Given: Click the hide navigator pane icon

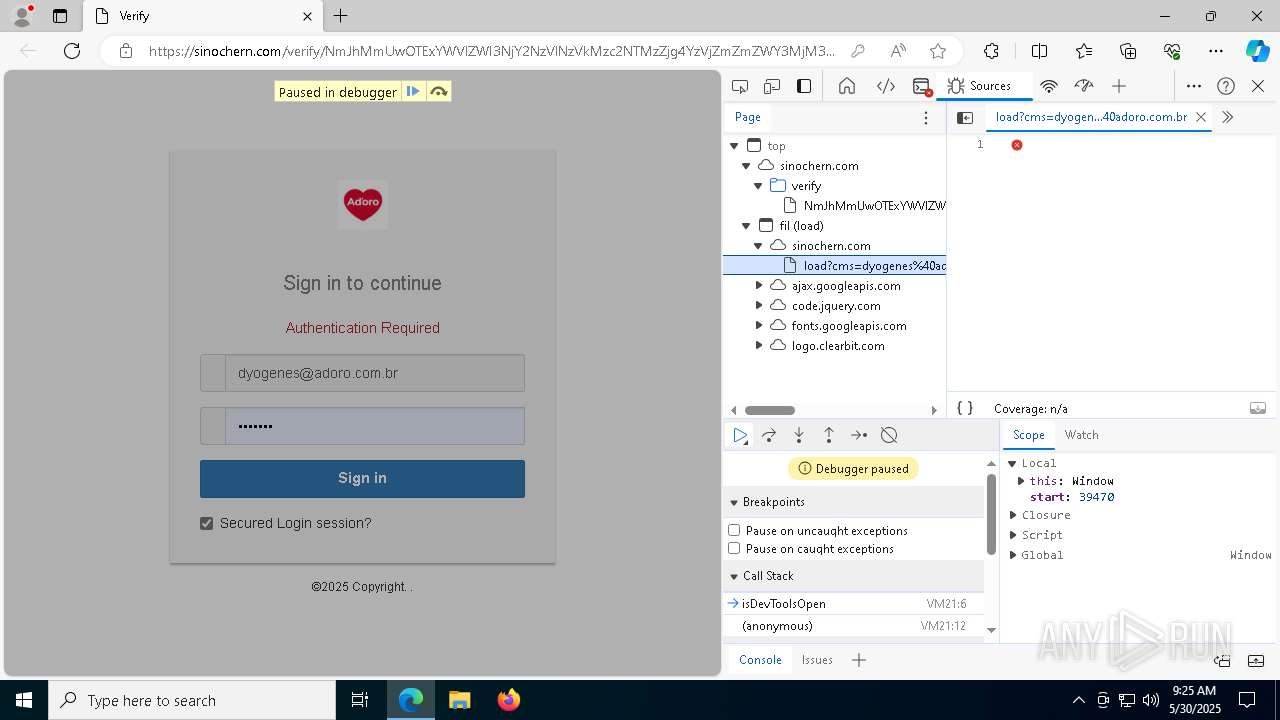Looking at the screenshot, I should [965, 117].
